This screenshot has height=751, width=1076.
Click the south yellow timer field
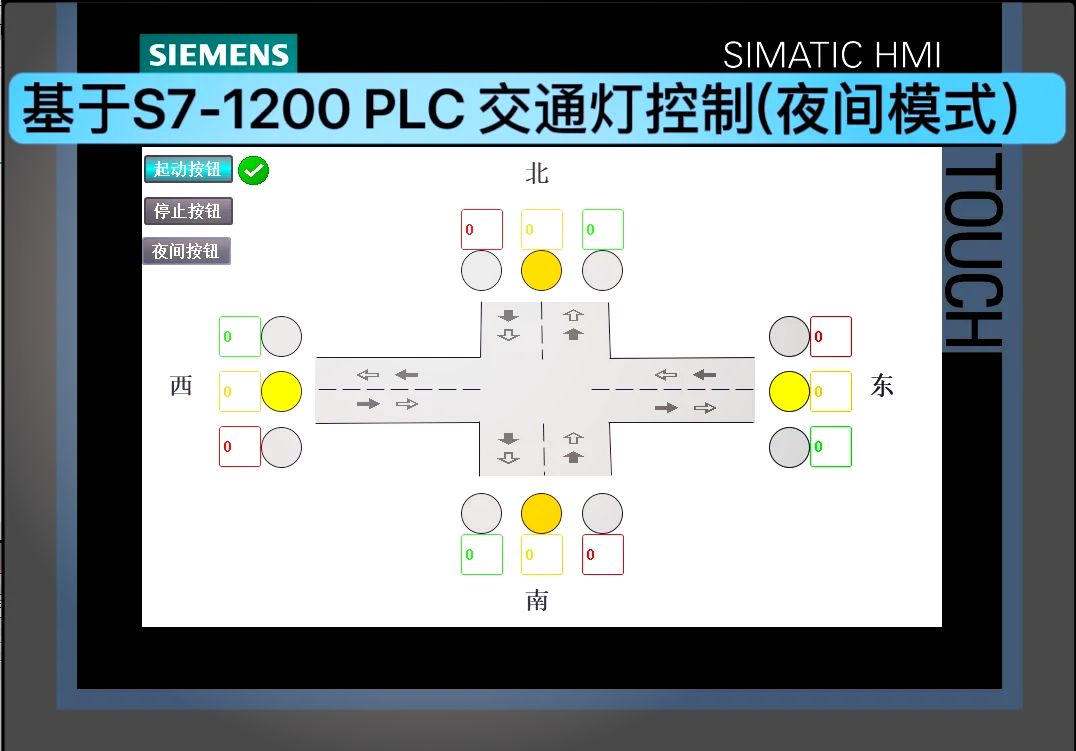pyautogui.click(x=542, y=555)
